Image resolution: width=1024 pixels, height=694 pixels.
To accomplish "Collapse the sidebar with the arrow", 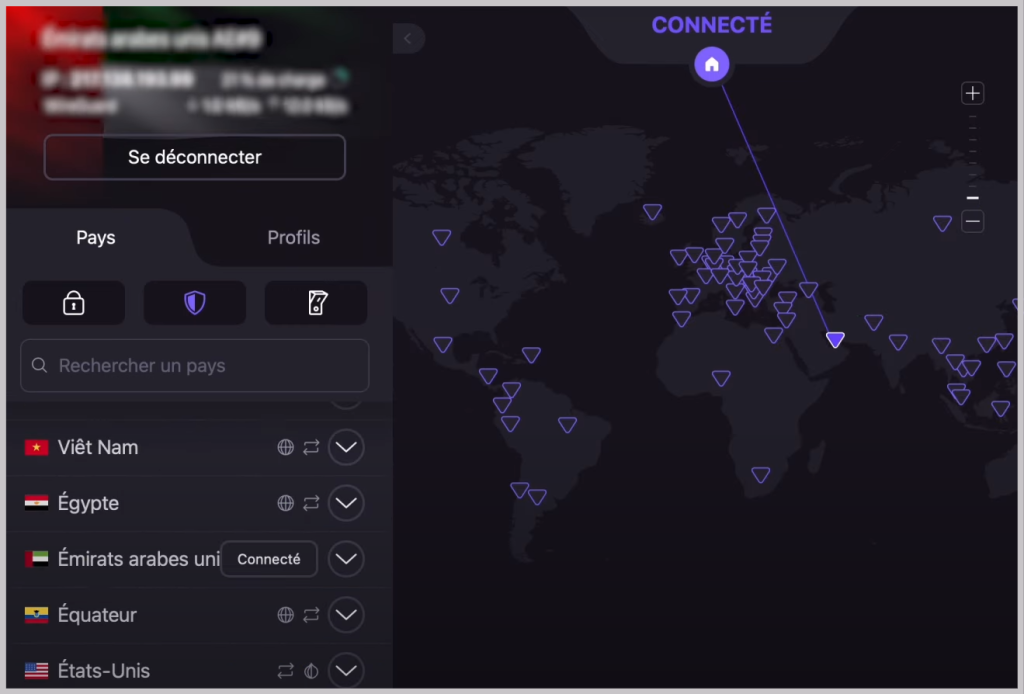I will pyautogui.click(x=408, y=39).
